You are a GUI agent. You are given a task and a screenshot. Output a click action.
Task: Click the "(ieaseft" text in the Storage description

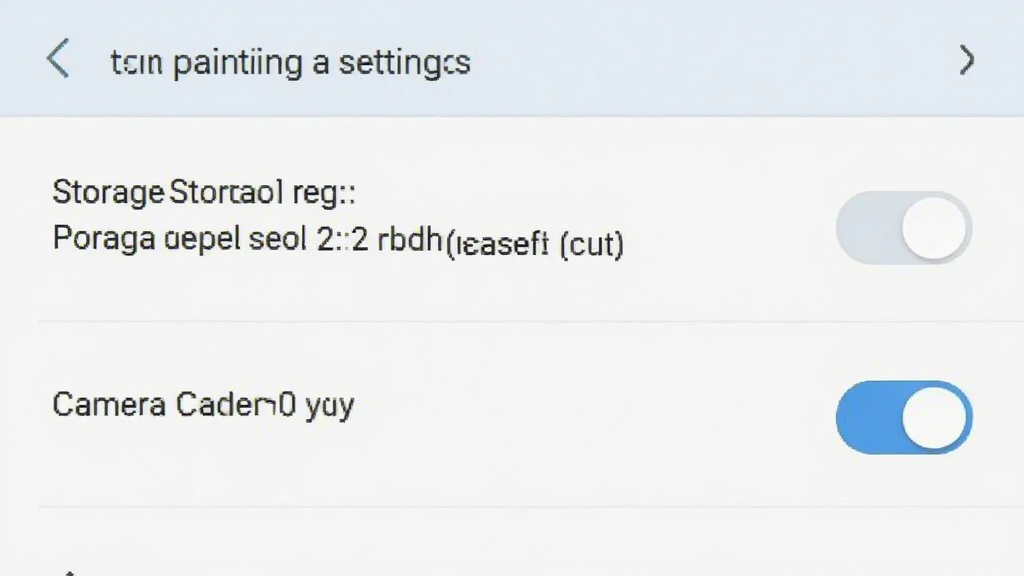tap(497, 244)
